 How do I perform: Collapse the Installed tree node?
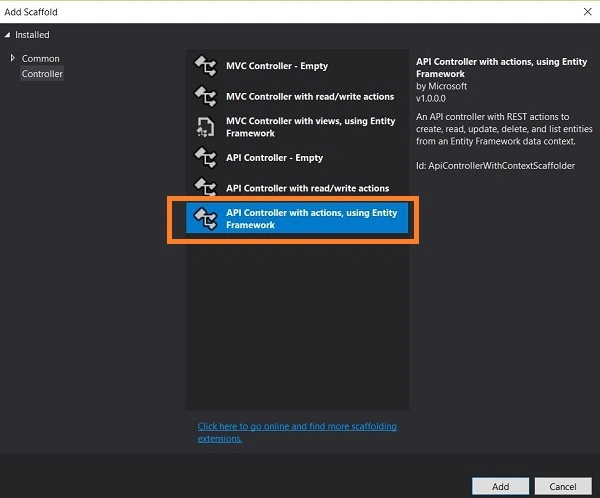click(x=7, y=35)
